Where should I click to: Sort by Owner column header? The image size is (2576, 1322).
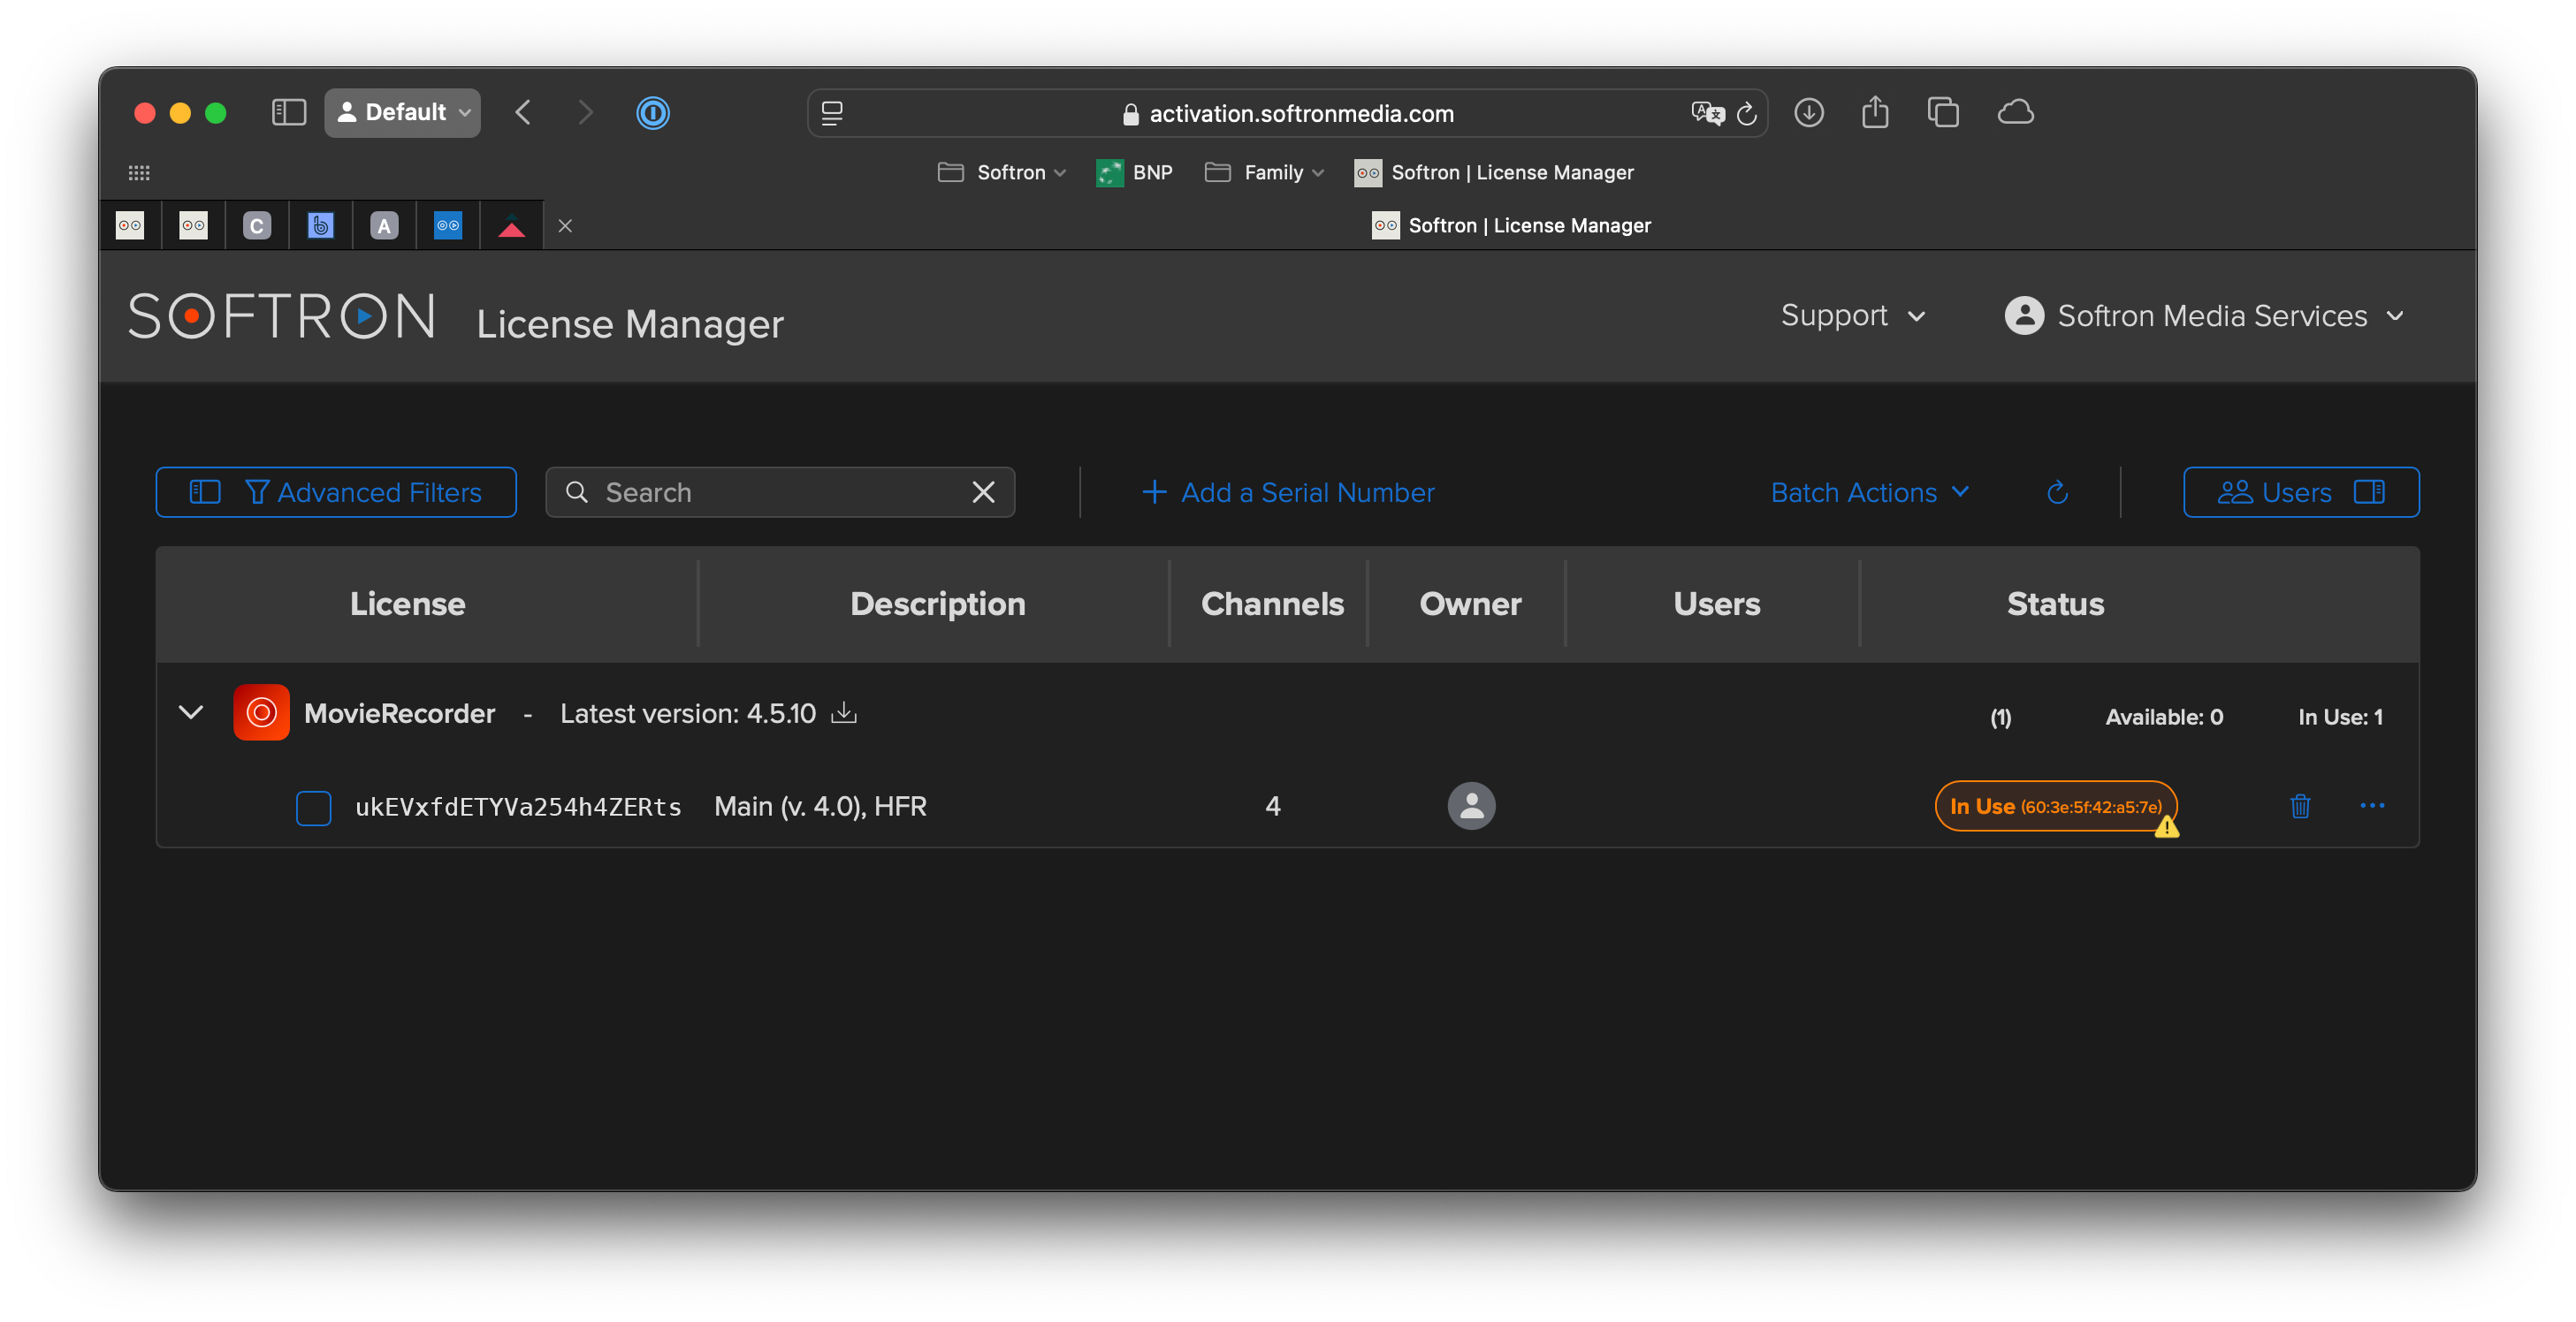tap(1470, 603)
